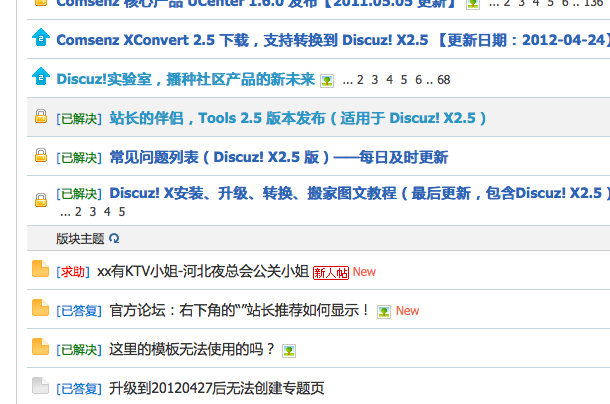Click the folder icon beside 这里的模板 thread
The width and height of the screenshot is (610, 404).
click(40, 346)
